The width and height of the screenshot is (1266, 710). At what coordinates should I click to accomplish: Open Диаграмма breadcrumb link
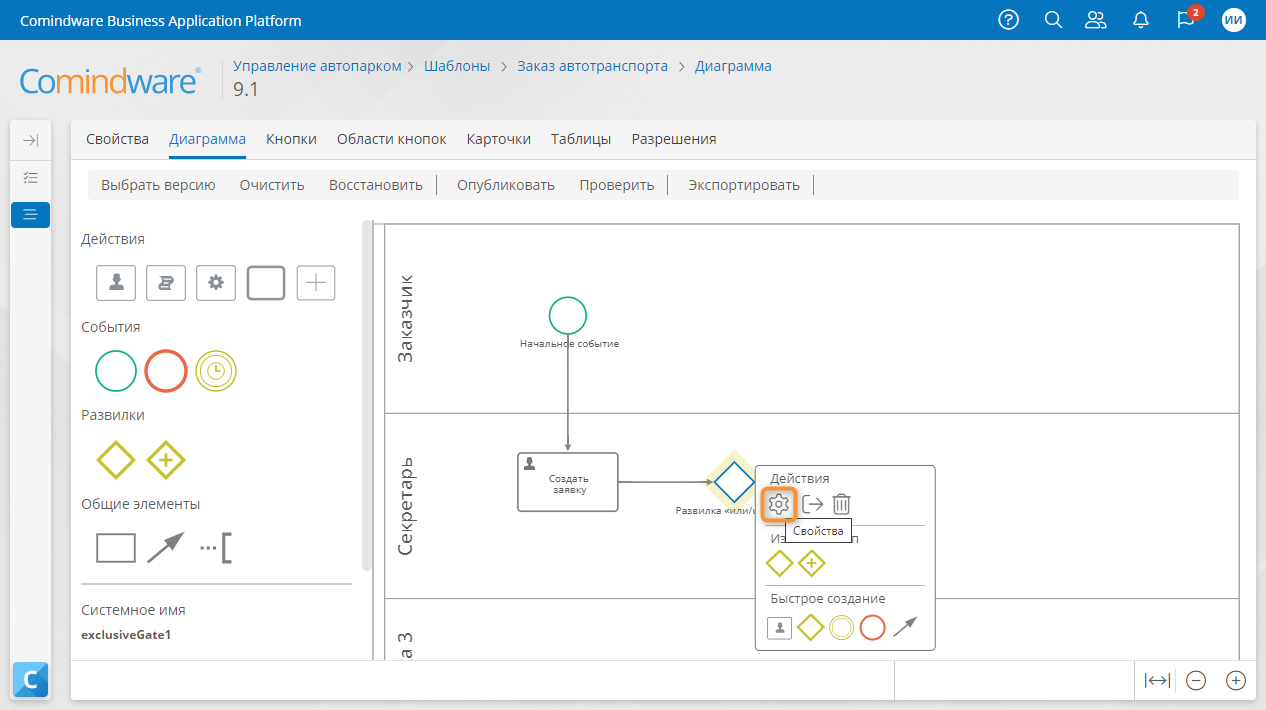(733, 66)
